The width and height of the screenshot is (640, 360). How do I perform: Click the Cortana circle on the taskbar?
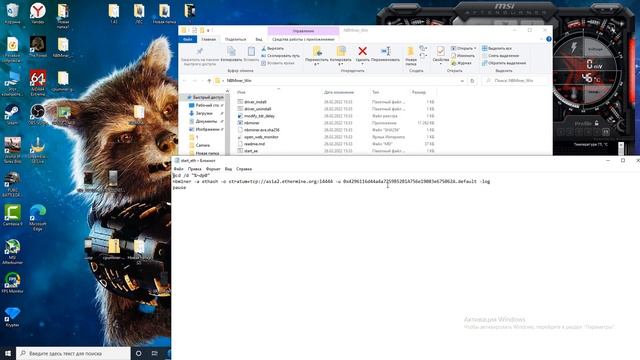138,353
